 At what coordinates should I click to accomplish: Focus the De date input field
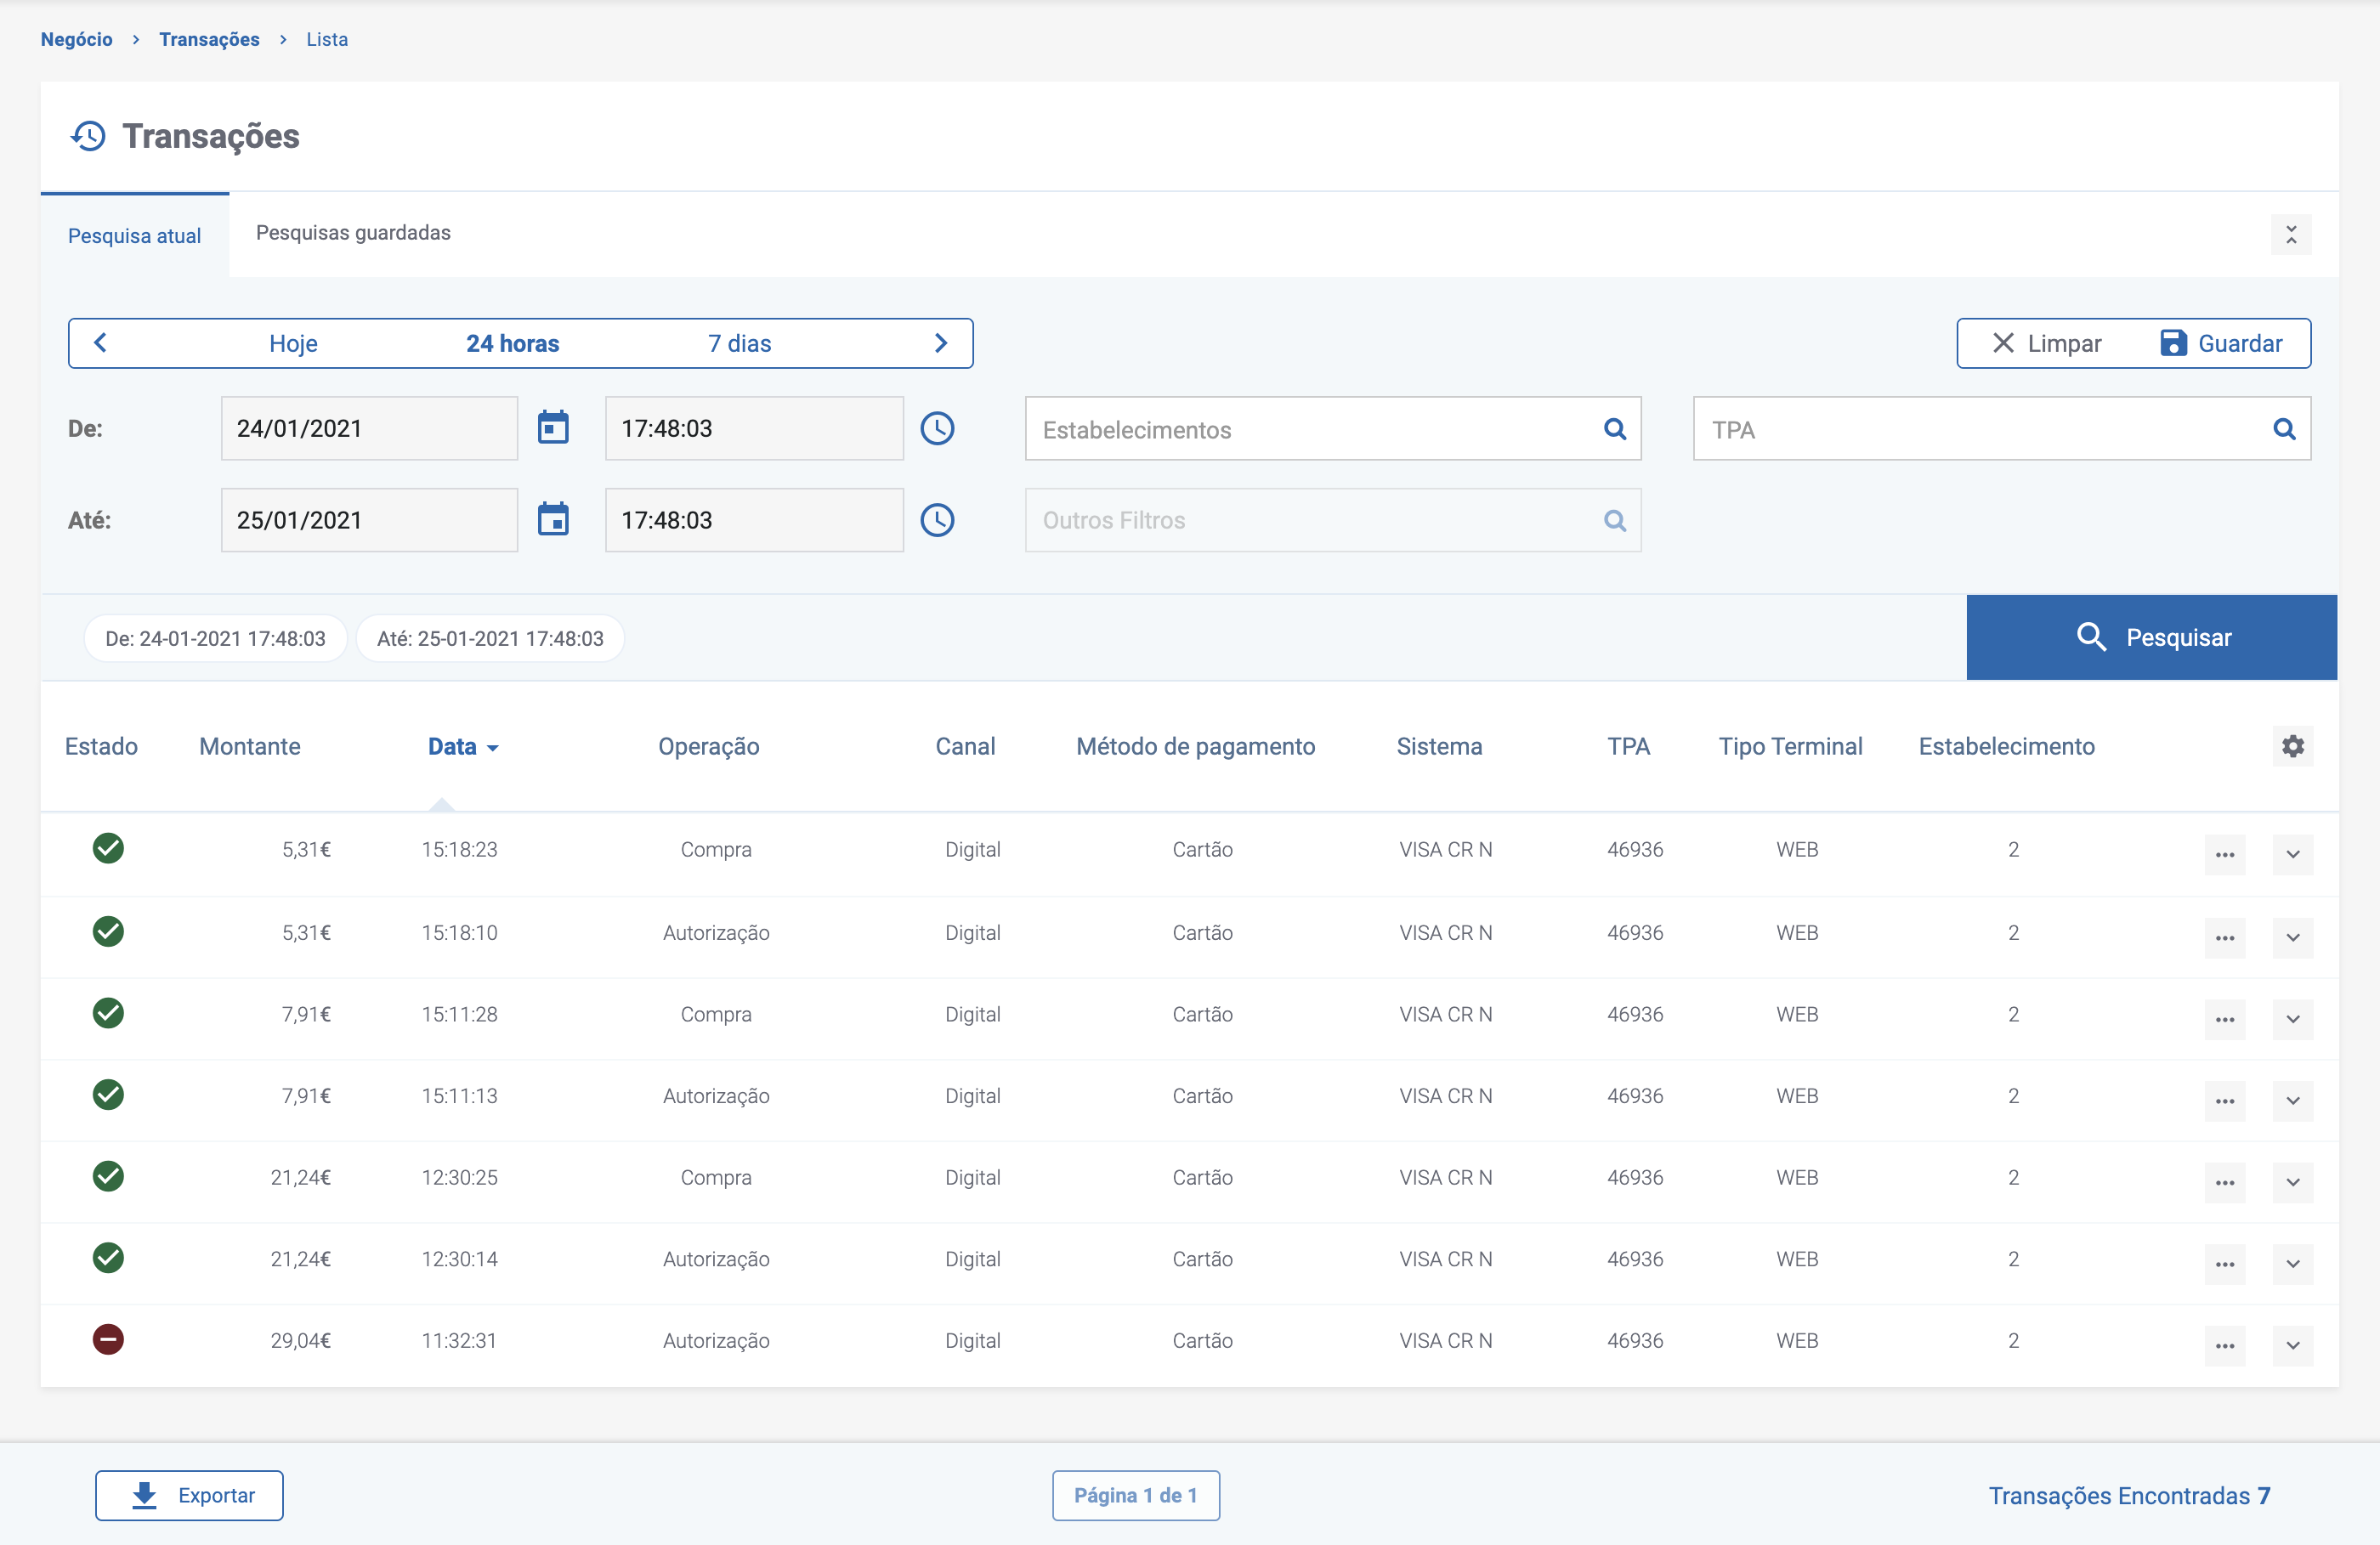tap(369, 428)
